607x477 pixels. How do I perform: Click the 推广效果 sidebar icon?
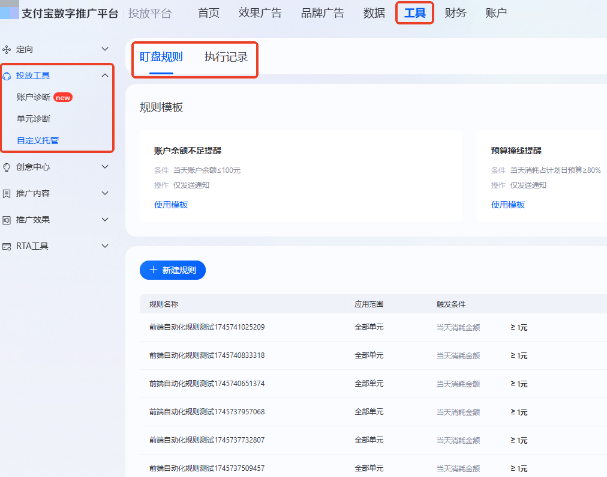tap(7, 220)
